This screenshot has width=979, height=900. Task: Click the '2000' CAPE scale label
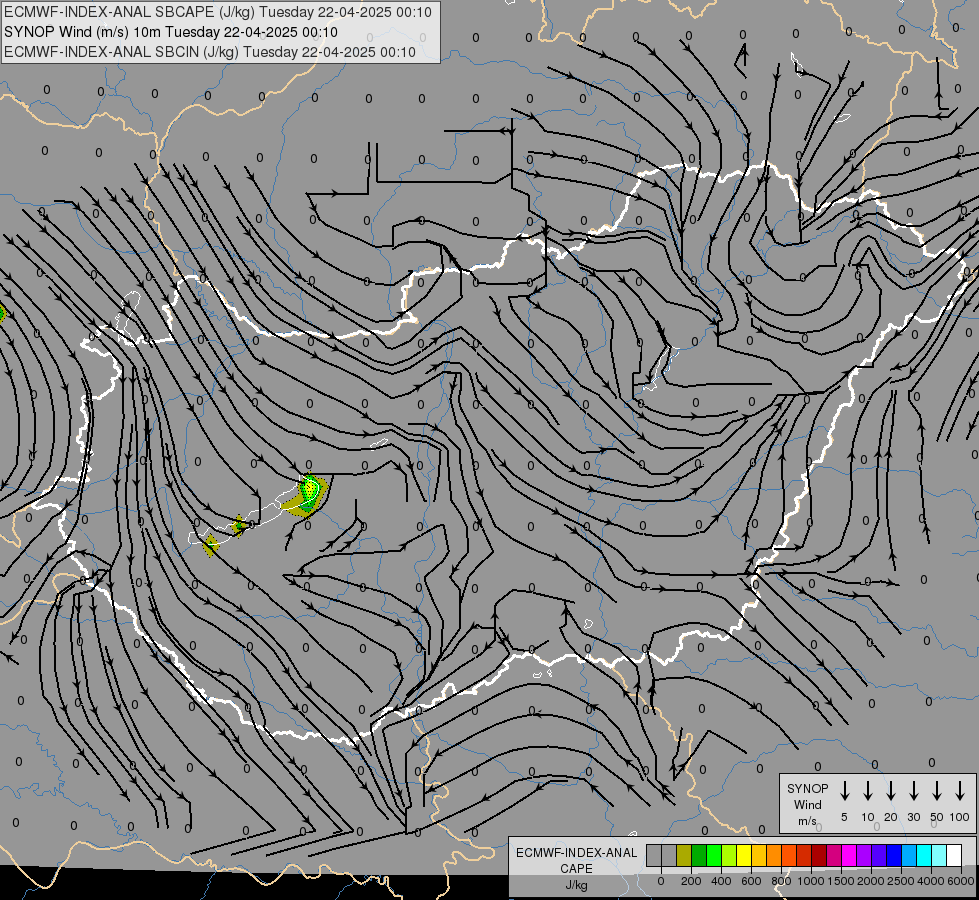(871, 881)
